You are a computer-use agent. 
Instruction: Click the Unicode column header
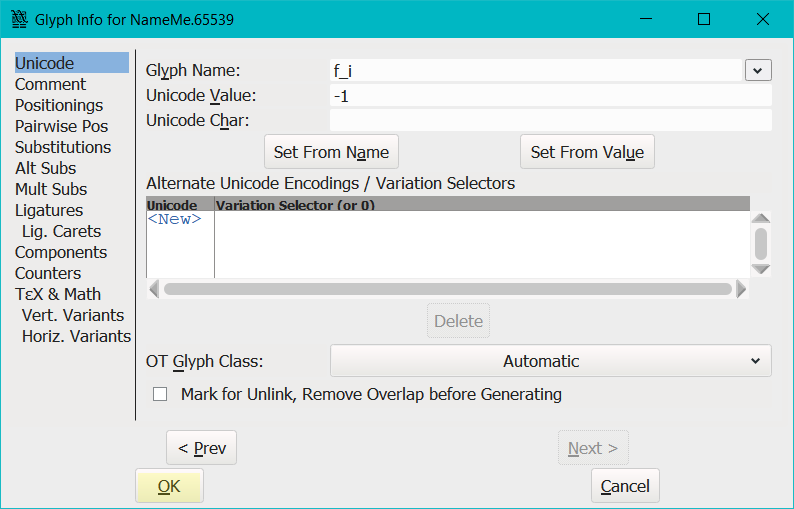point(180,205)
